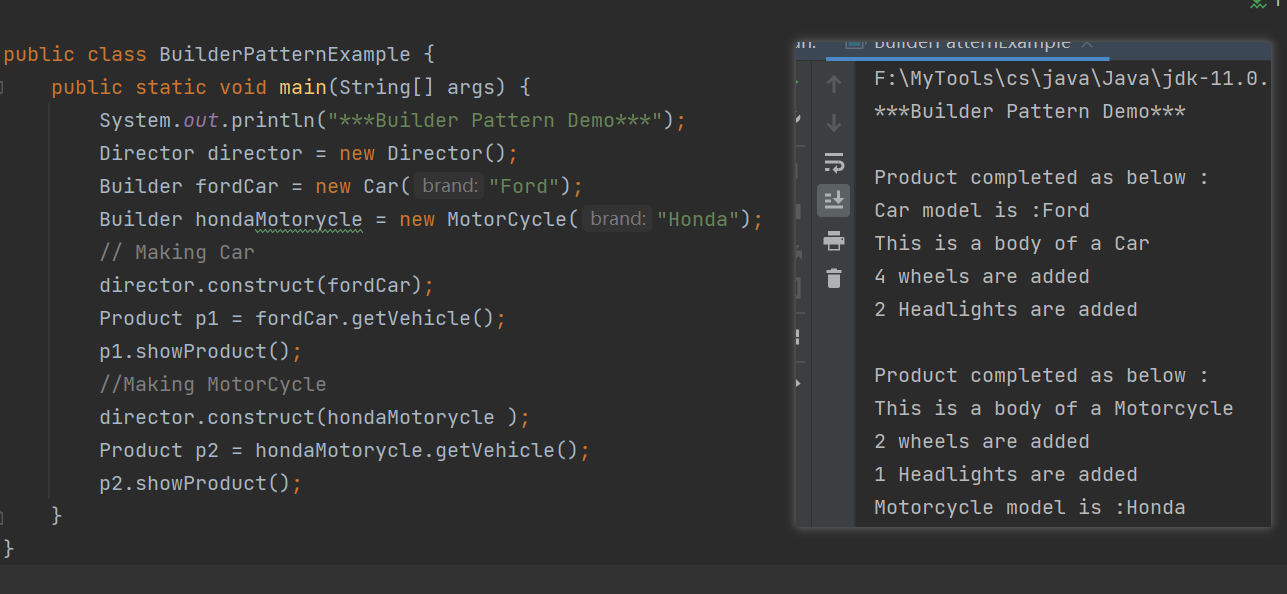Click console line 'Car model is :Ford'

(982, 210)
